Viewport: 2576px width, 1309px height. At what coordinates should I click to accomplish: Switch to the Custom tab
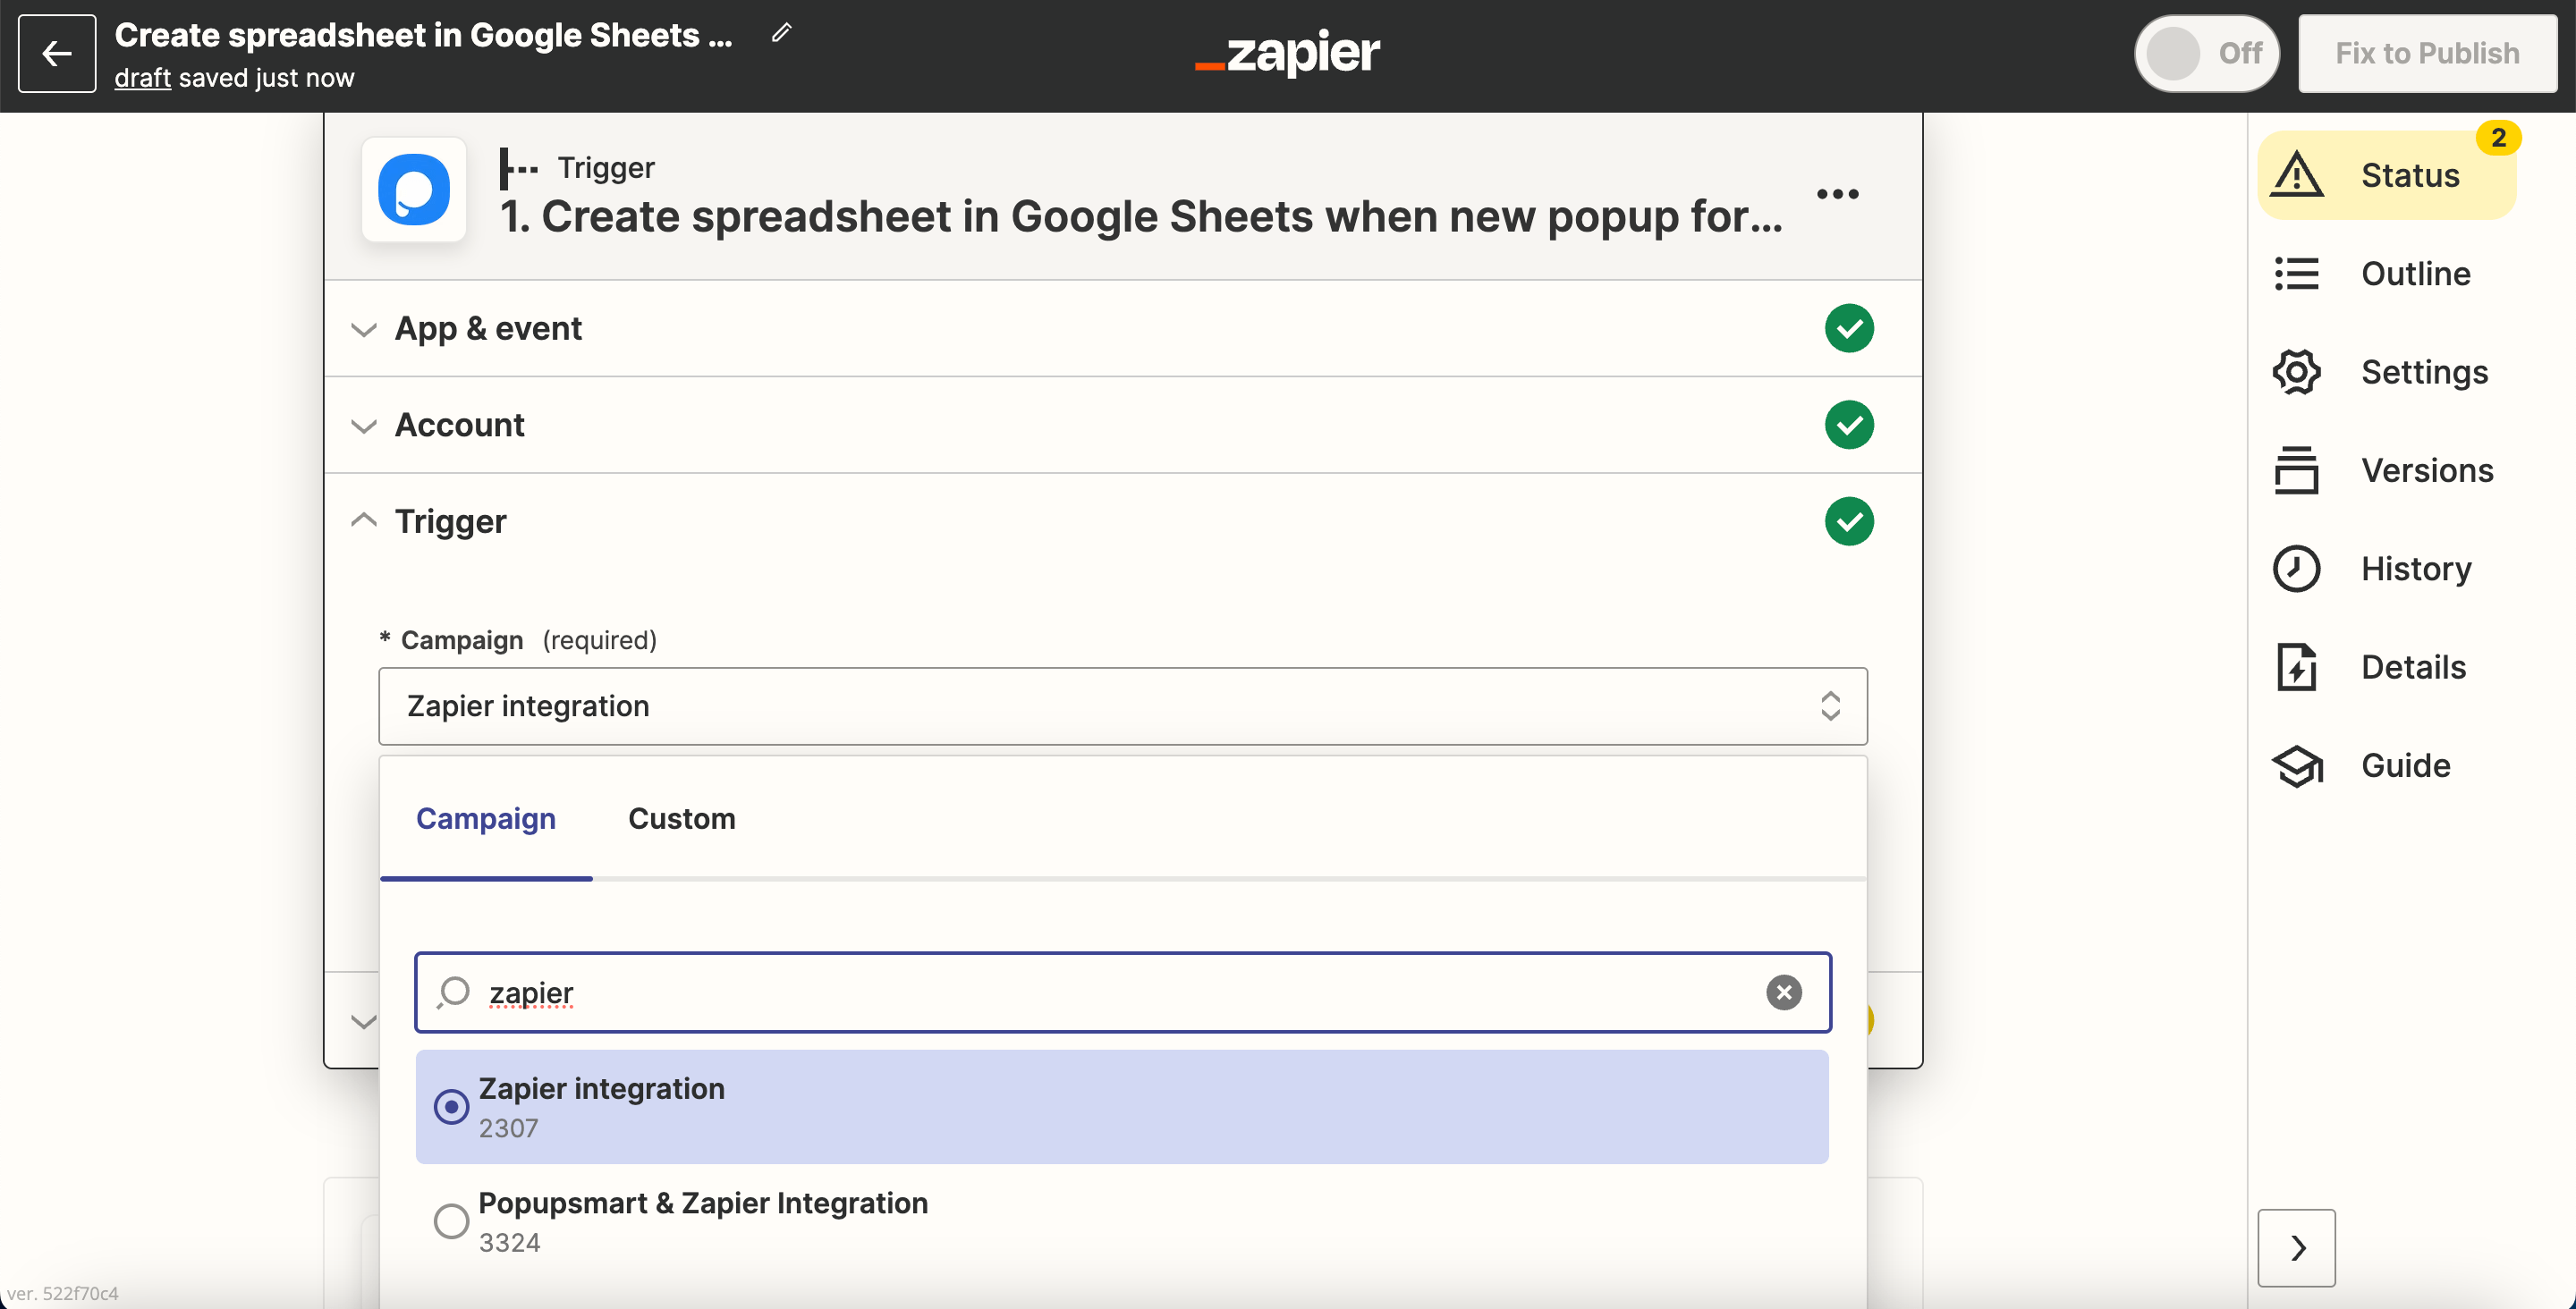[681, 818]
